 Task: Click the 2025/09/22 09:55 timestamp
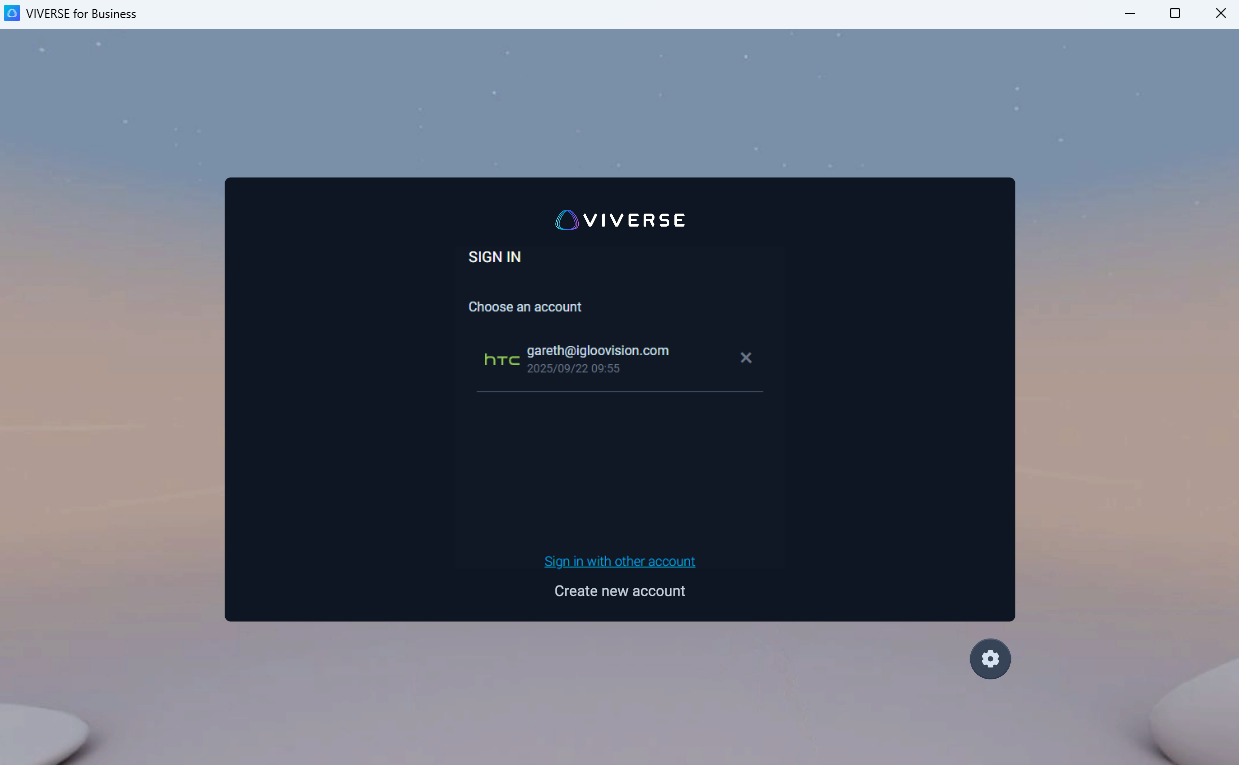click(573, 369)
